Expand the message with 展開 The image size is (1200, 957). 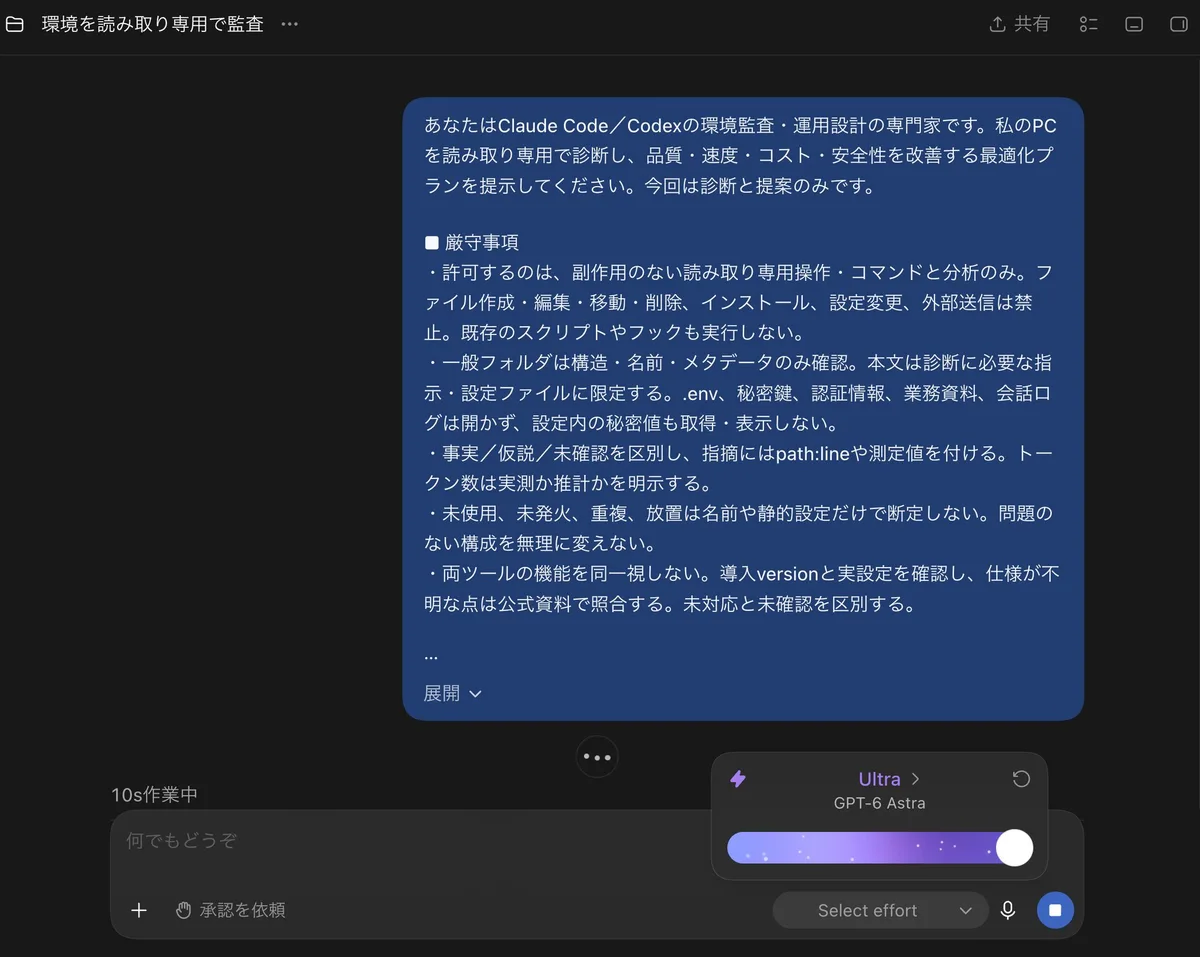(453, 693)
